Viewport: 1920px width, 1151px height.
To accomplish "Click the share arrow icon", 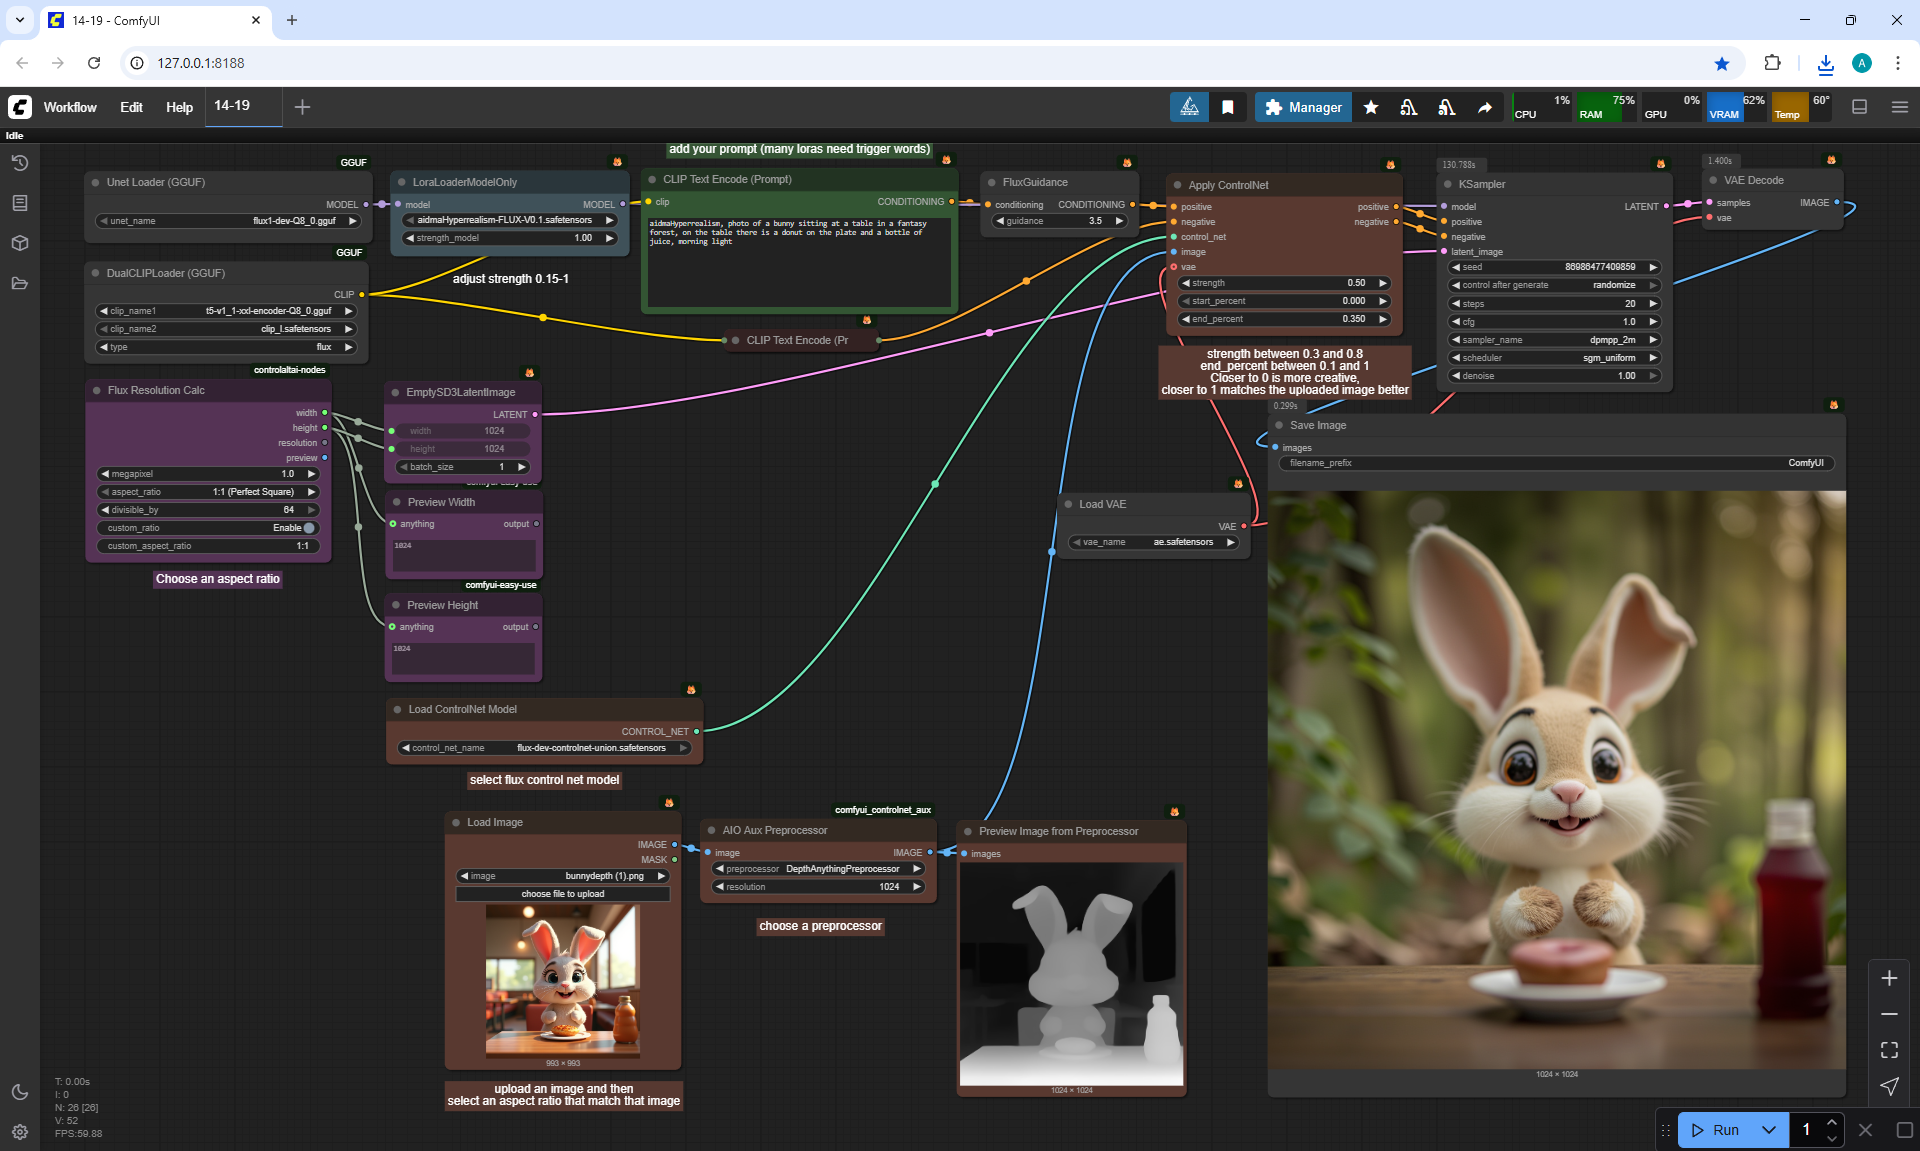I will [x=1485, y=107].
